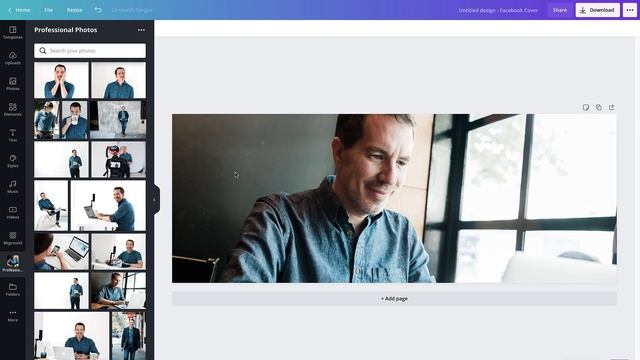Click the Share button
Screen dimensions: 640x360
(x=560, y=10)
